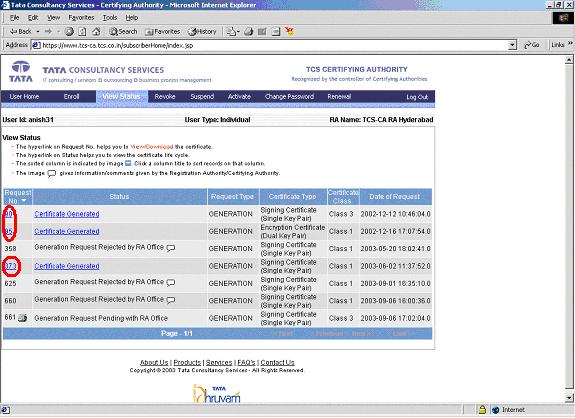The height and width of the screenshot is (418, 575).
Task: Open the Favorites toolbar button
Action: click(162, 32)
